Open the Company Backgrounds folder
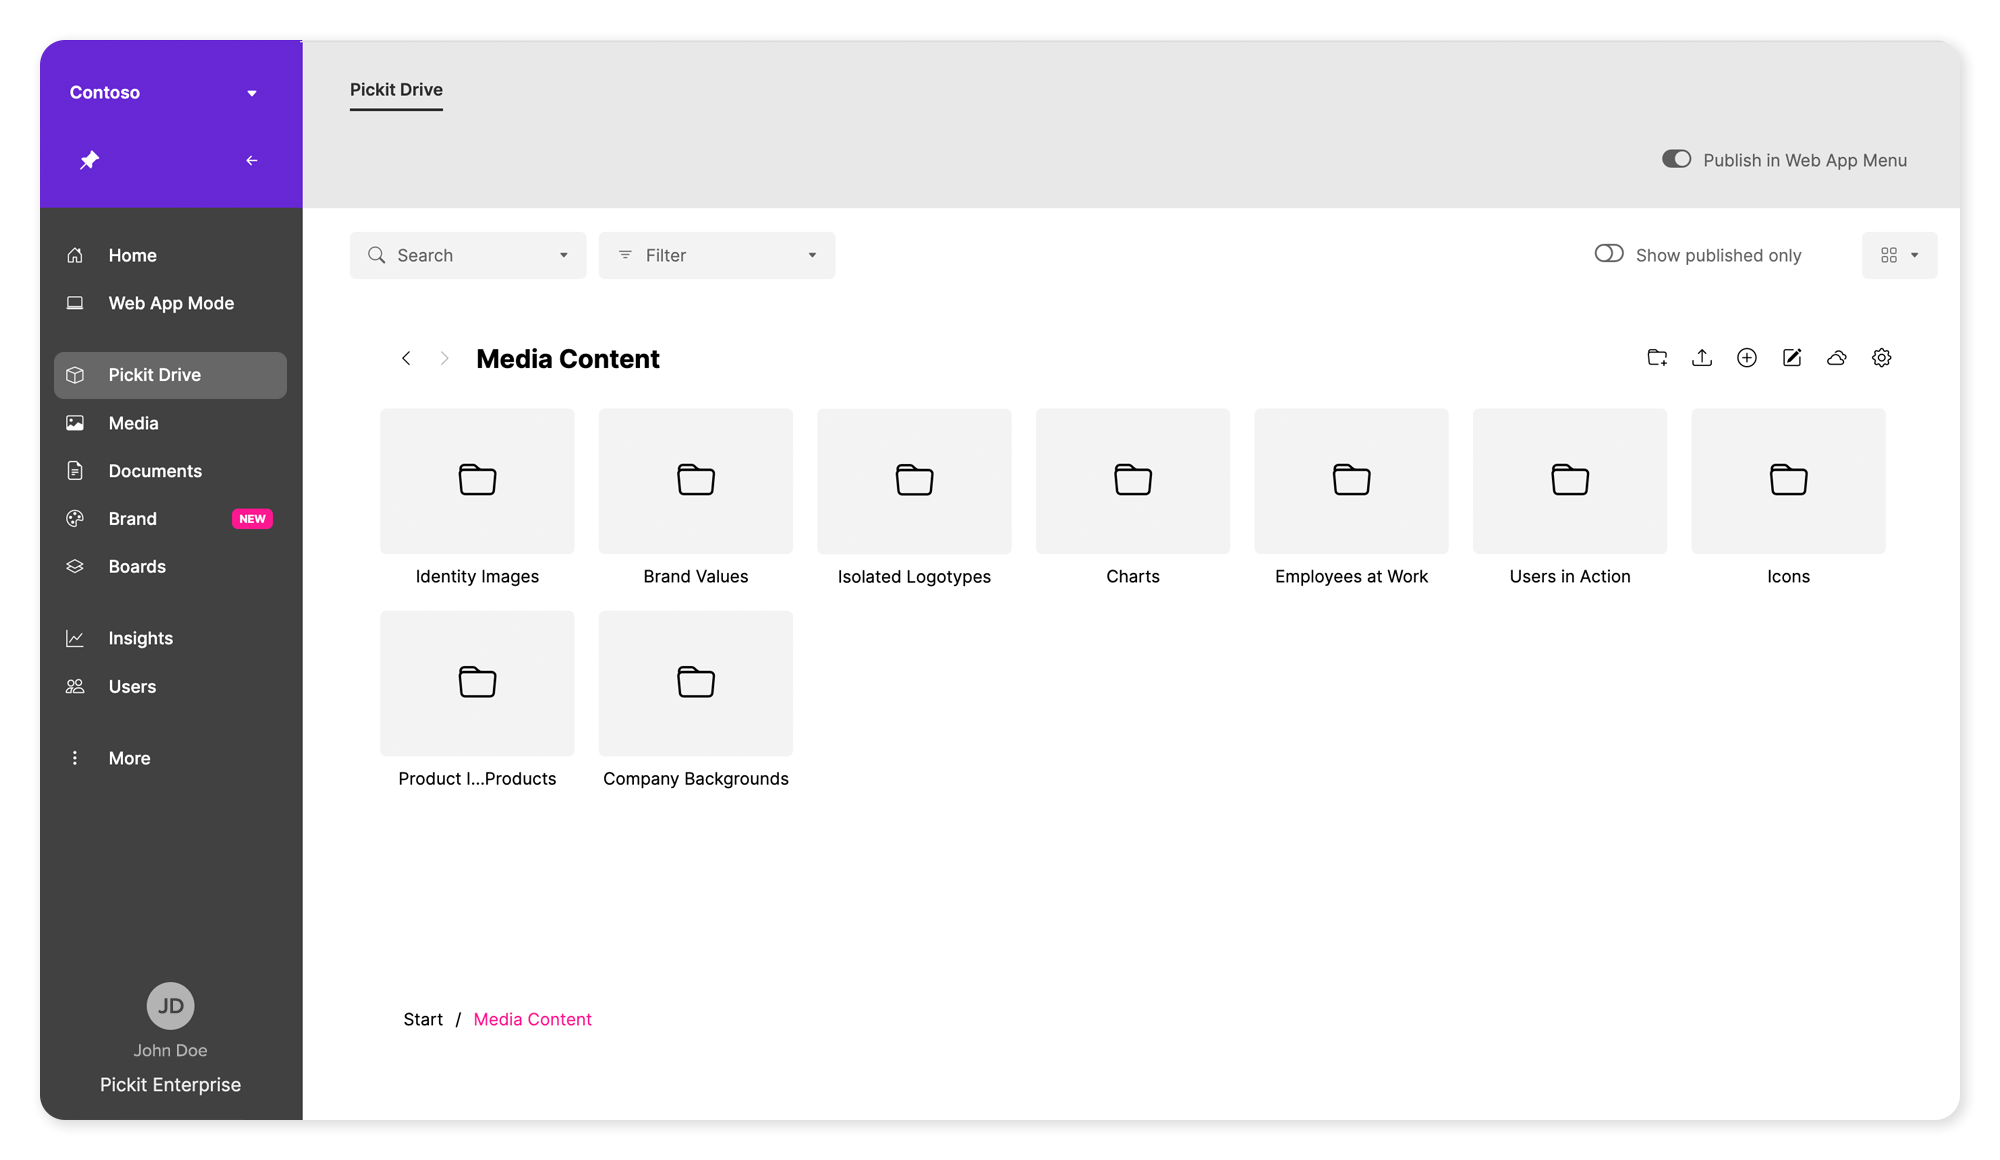 (x=695, y=683)
